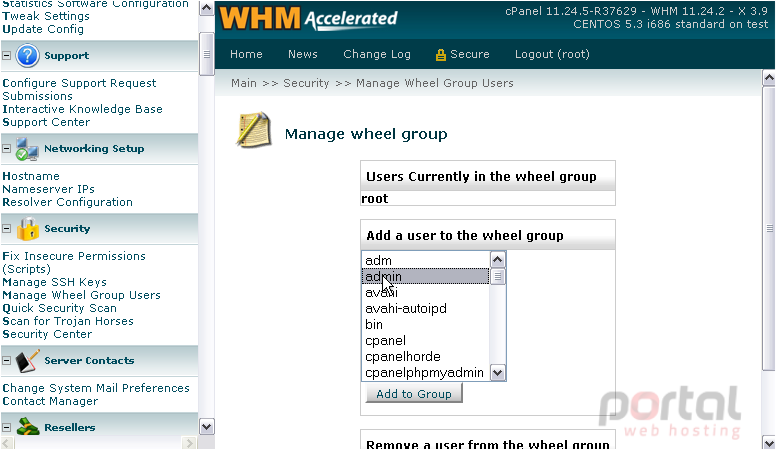Open Resolver Configuration link
Image resolution: width=776 pixels, height=450 pixels.
coord(67,202)
